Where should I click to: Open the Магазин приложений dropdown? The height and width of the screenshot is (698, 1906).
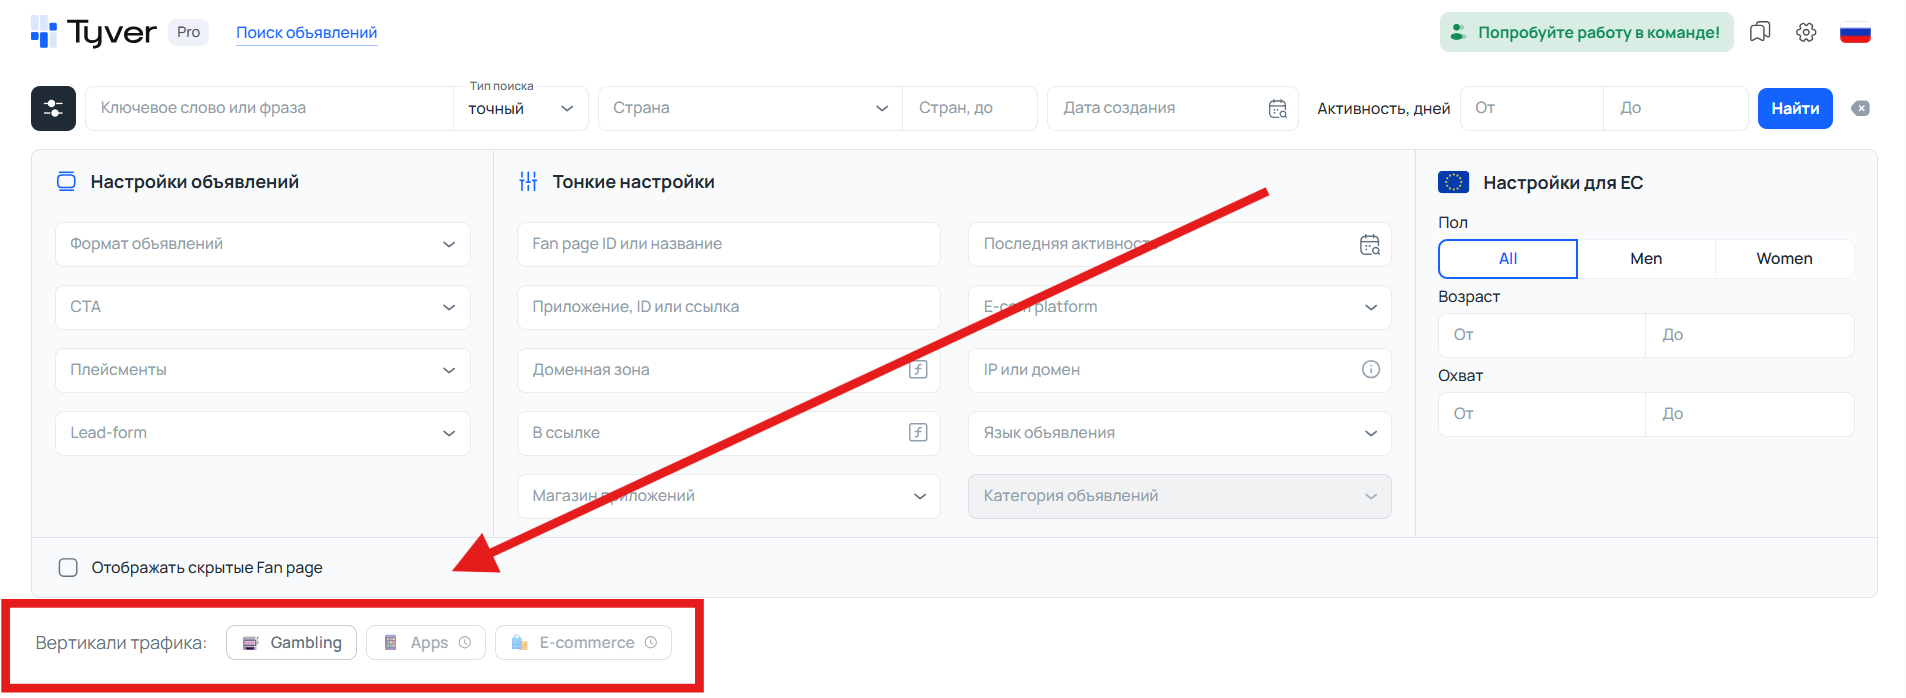[x=729, y=496]
